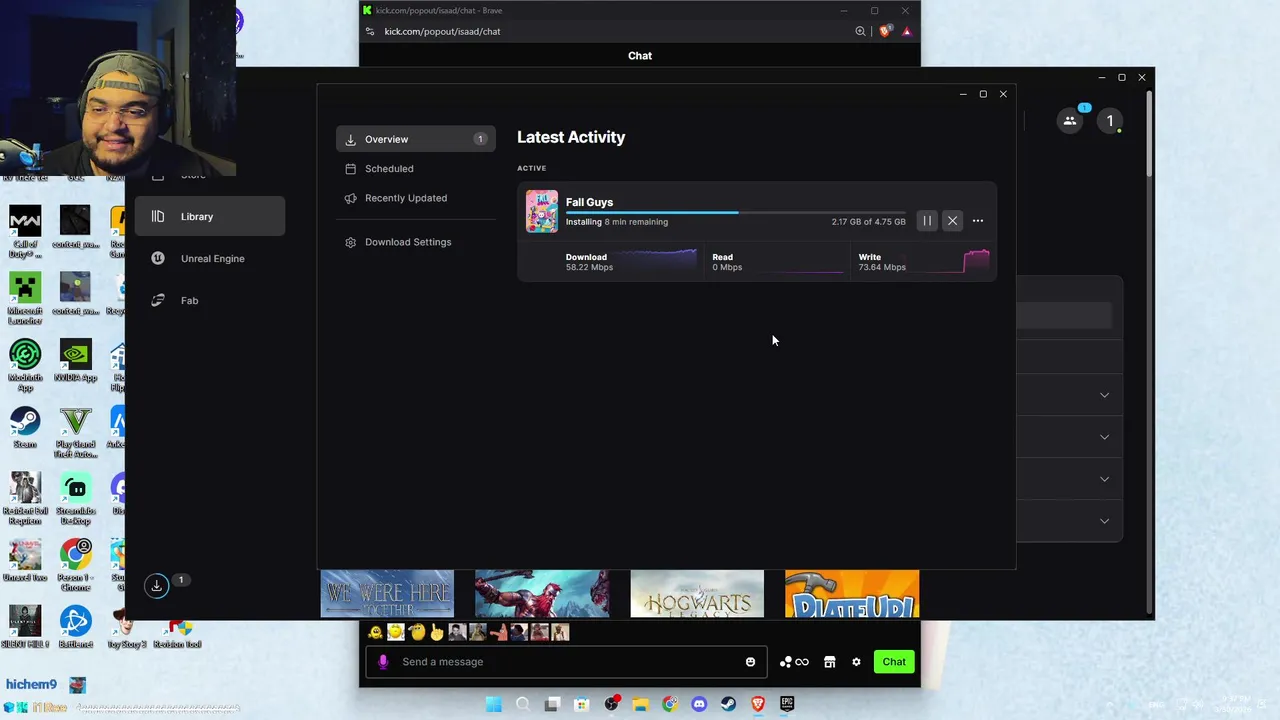Open chat settings gear icon
Viewport: 1280px width, 720px height.
pos(856,661)
